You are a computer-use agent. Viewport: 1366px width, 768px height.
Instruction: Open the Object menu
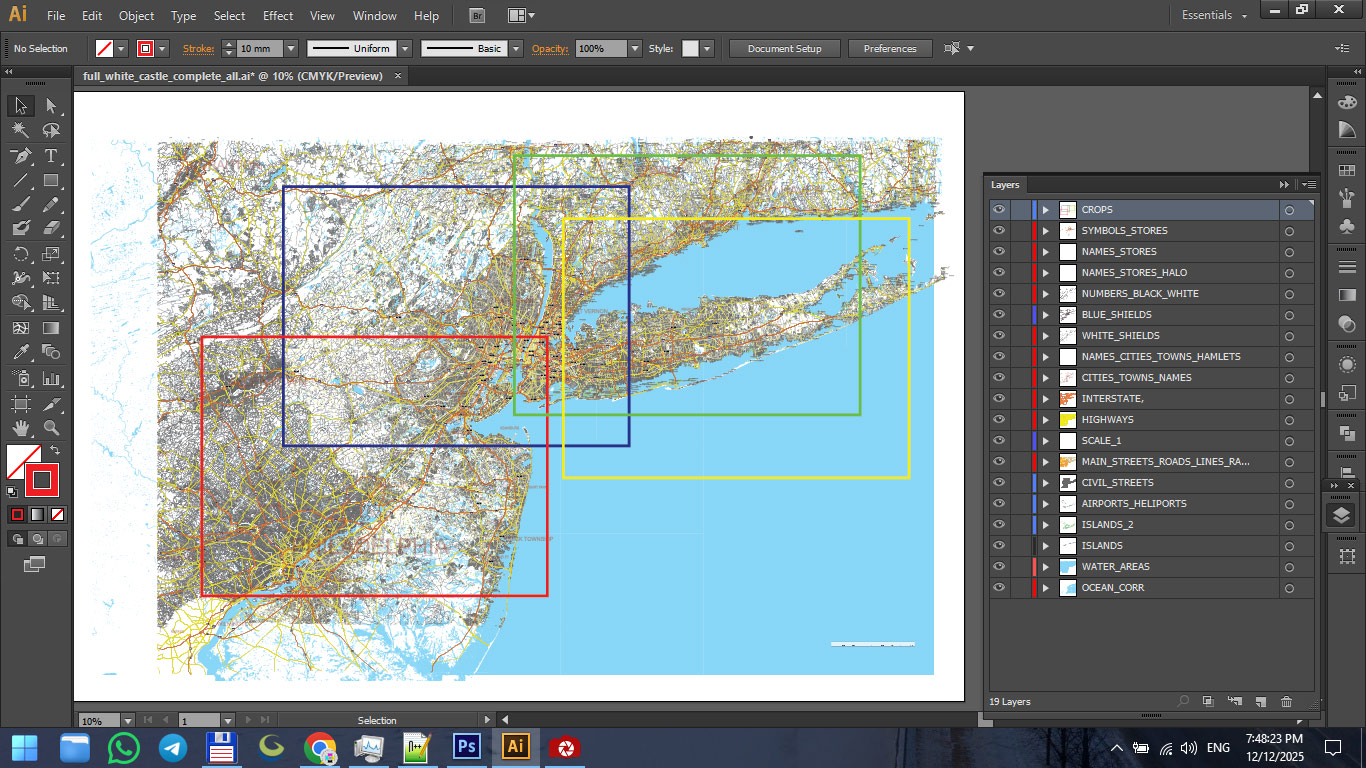tap(136, 16)
